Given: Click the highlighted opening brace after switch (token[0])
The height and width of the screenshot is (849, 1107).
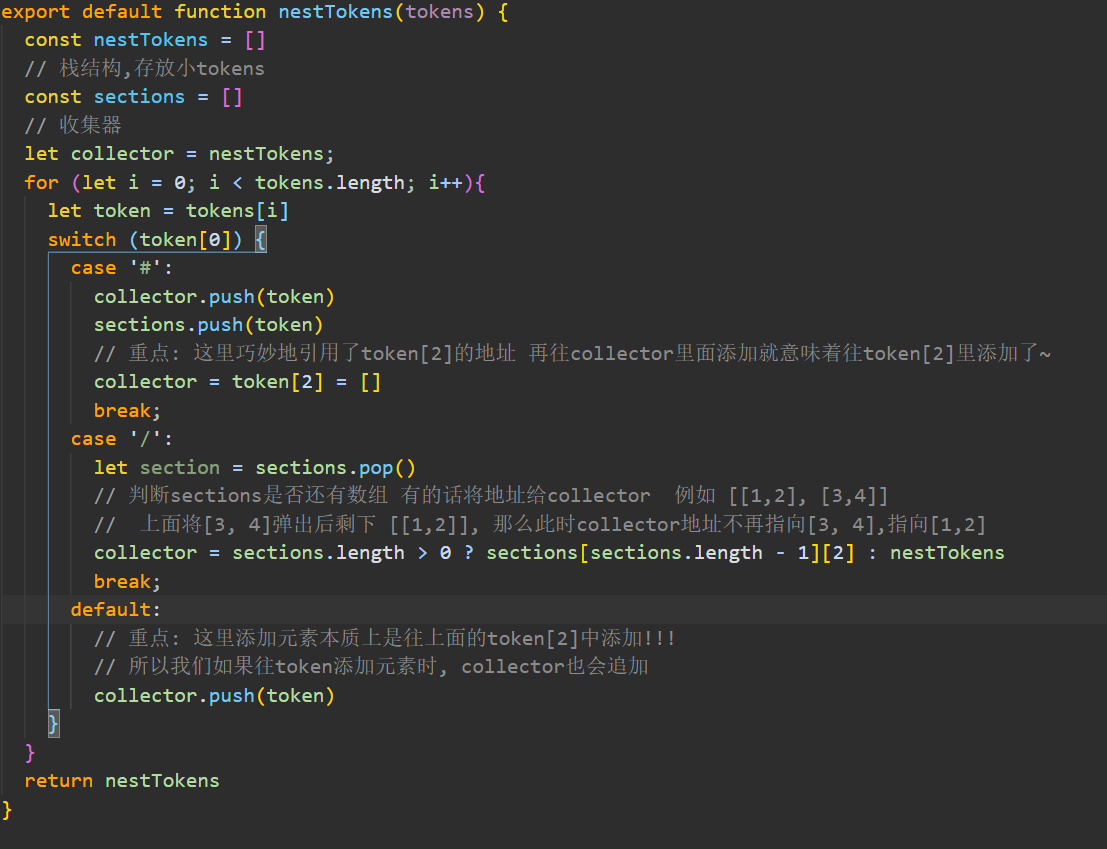Looking at the screenshot, I should tap(260, 240).
